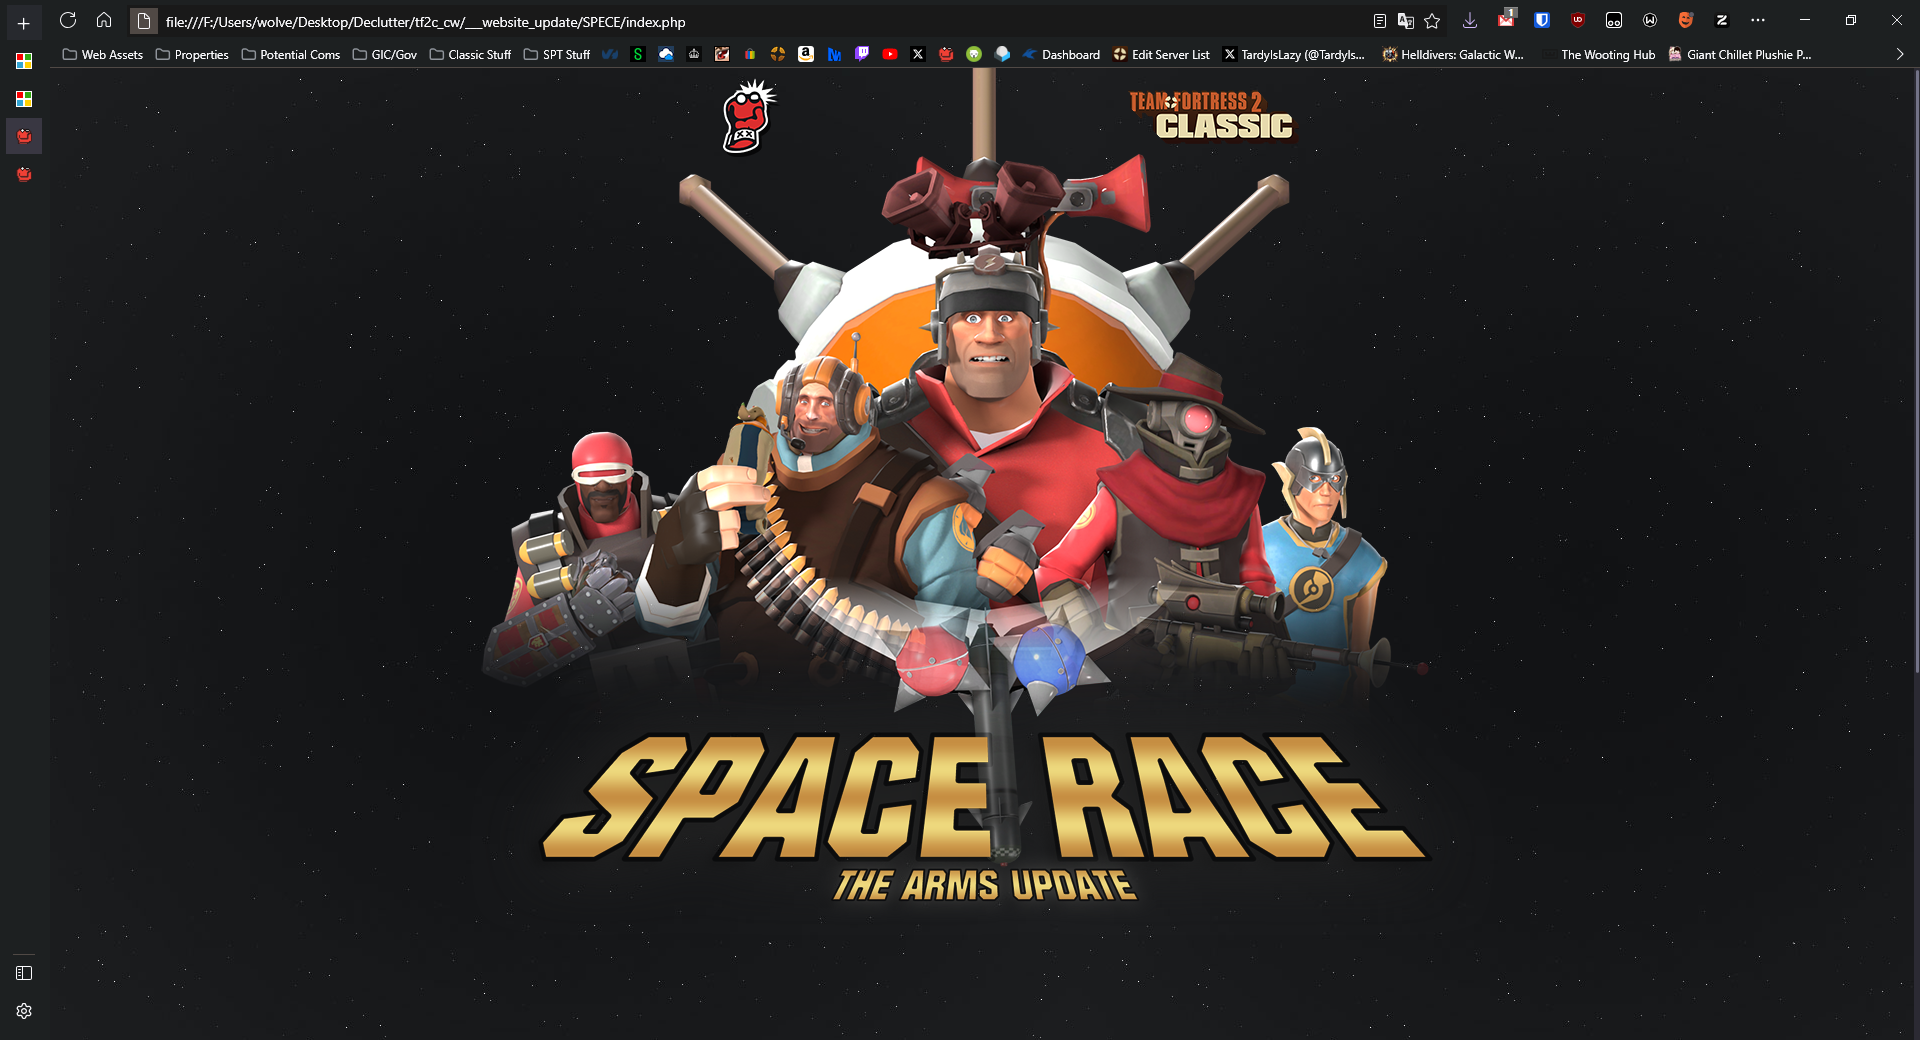This screenshot has height=1040, width=1920.
Task: Open the Amazon bookmark icon
Action: click(x=806, y=55)
